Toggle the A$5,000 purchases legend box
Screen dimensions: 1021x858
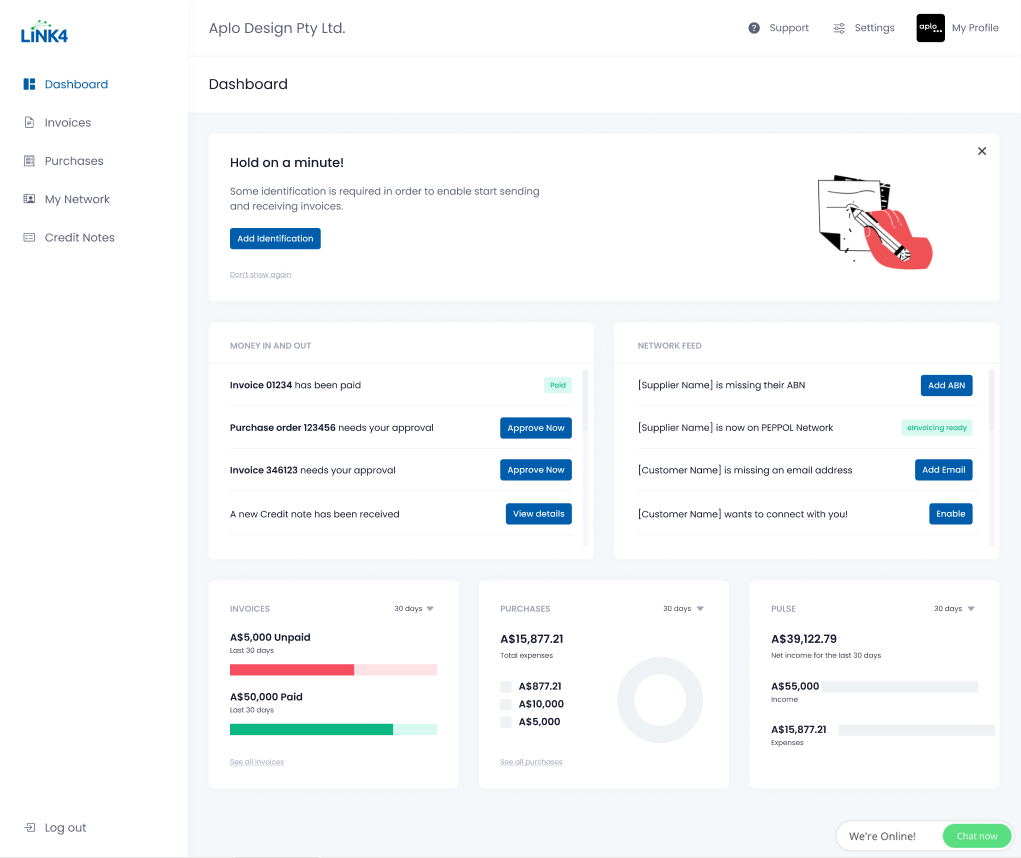point(506,722)
